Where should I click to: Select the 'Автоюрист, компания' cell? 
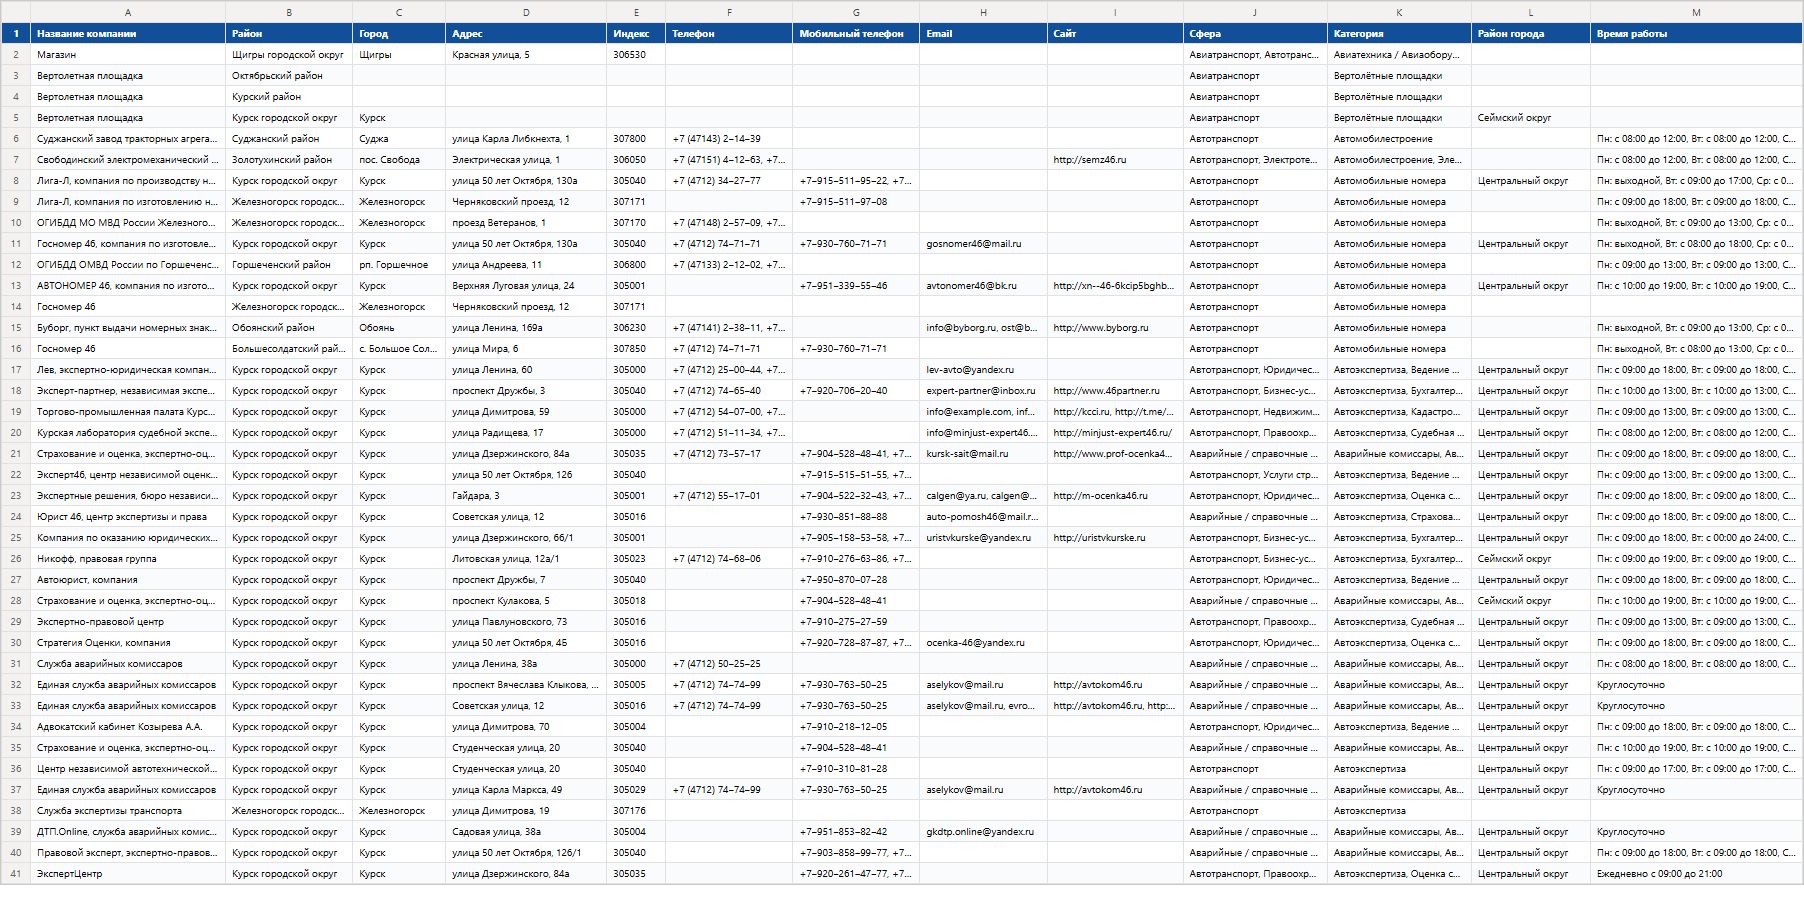click(128, 580)
